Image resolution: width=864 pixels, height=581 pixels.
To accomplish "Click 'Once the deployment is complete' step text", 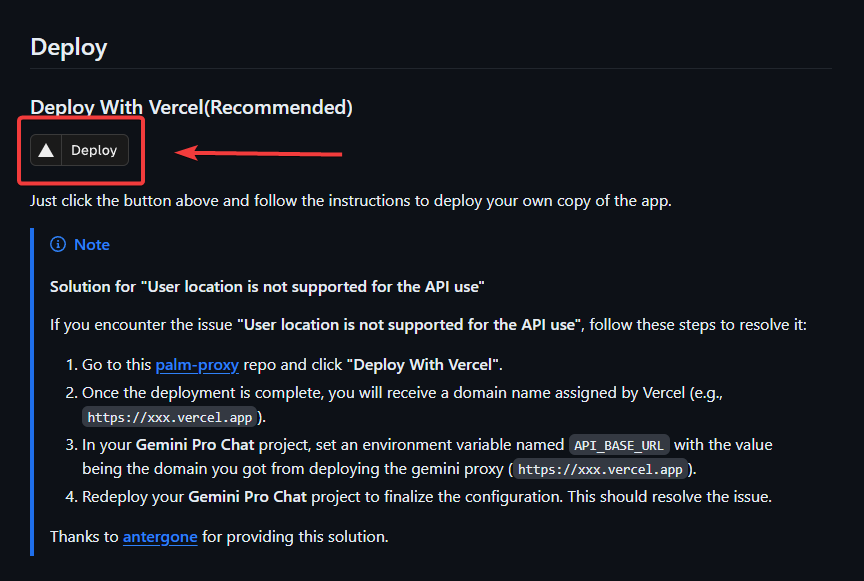I will (402, 405).
